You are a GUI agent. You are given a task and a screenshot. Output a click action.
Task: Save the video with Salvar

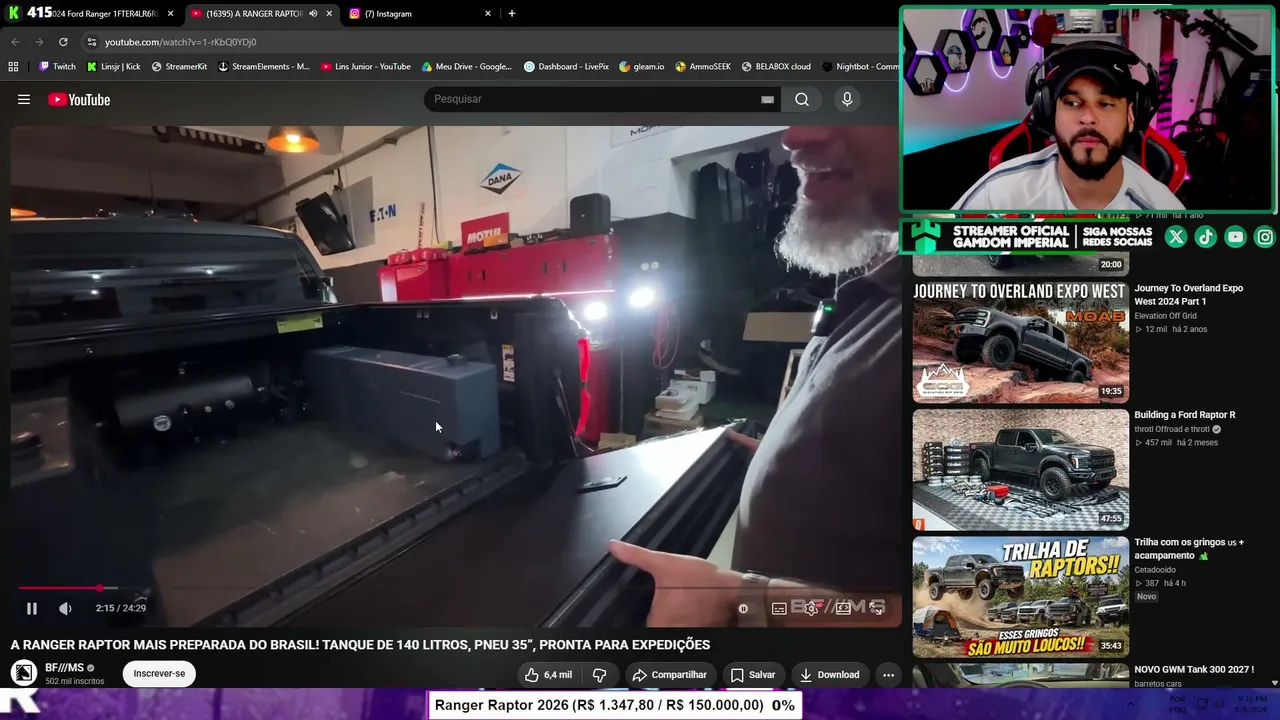753,675
